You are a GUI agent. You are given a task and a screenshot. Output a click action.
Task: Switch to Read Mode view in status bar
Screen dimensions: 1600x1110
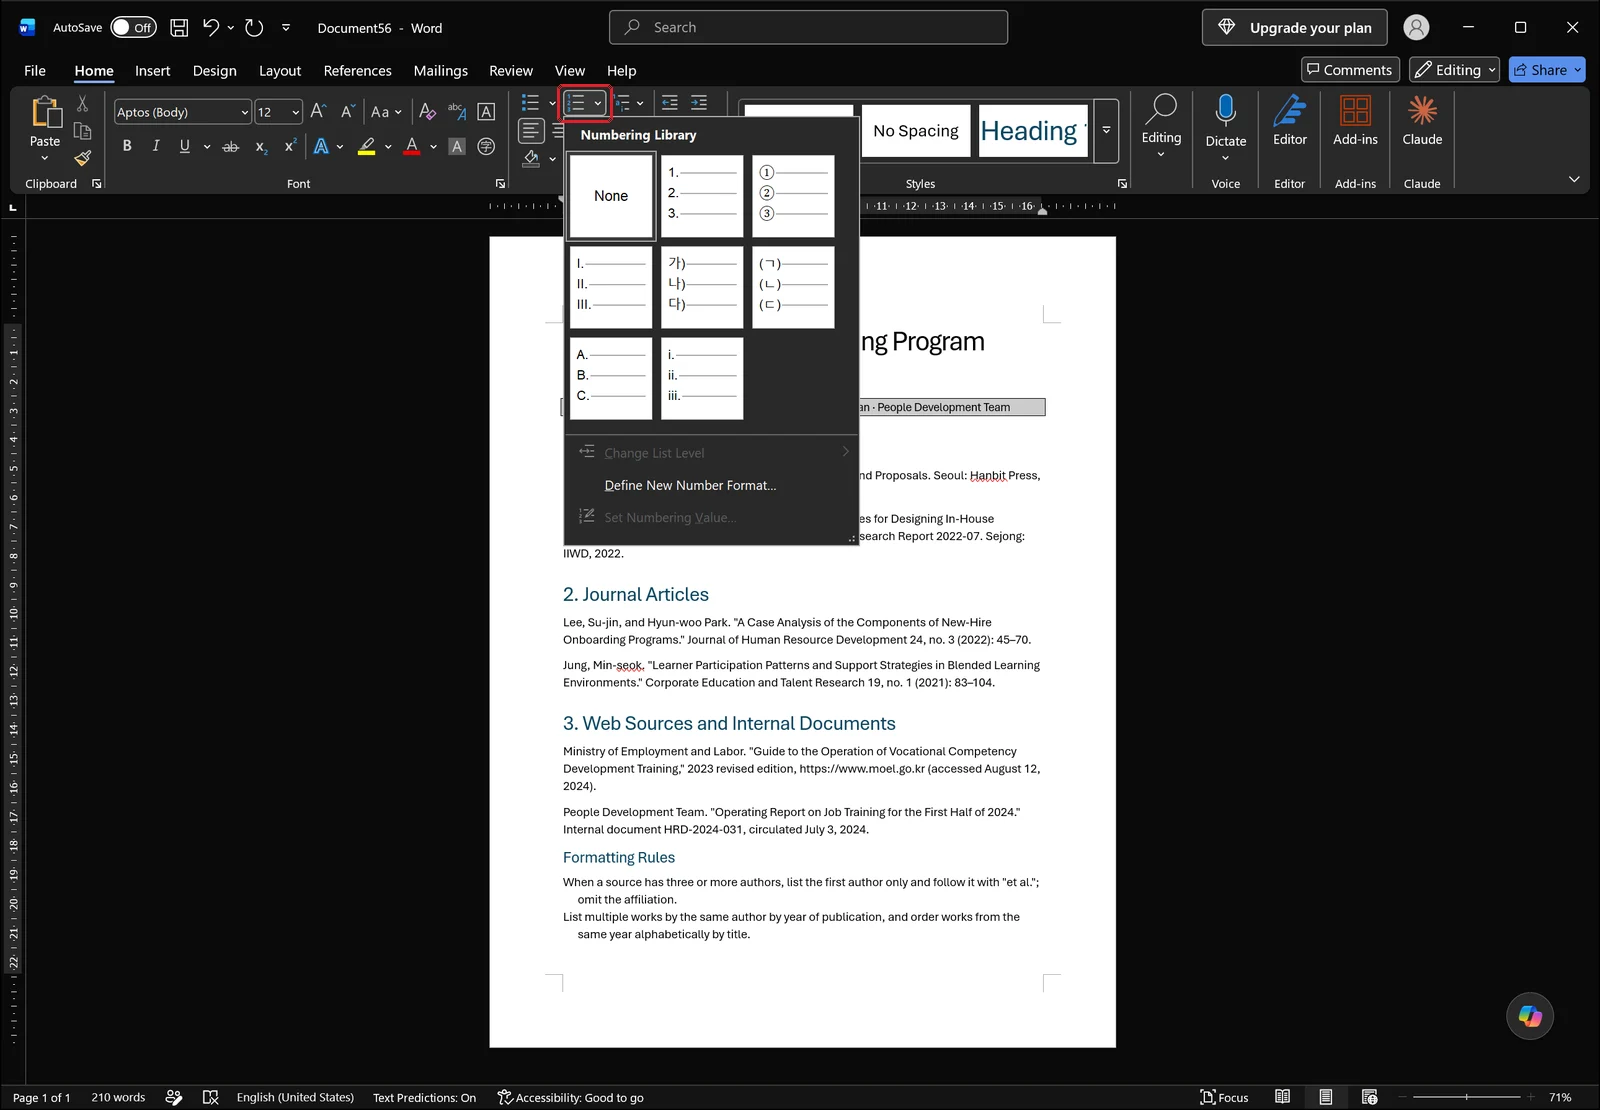point(1282,1097)
